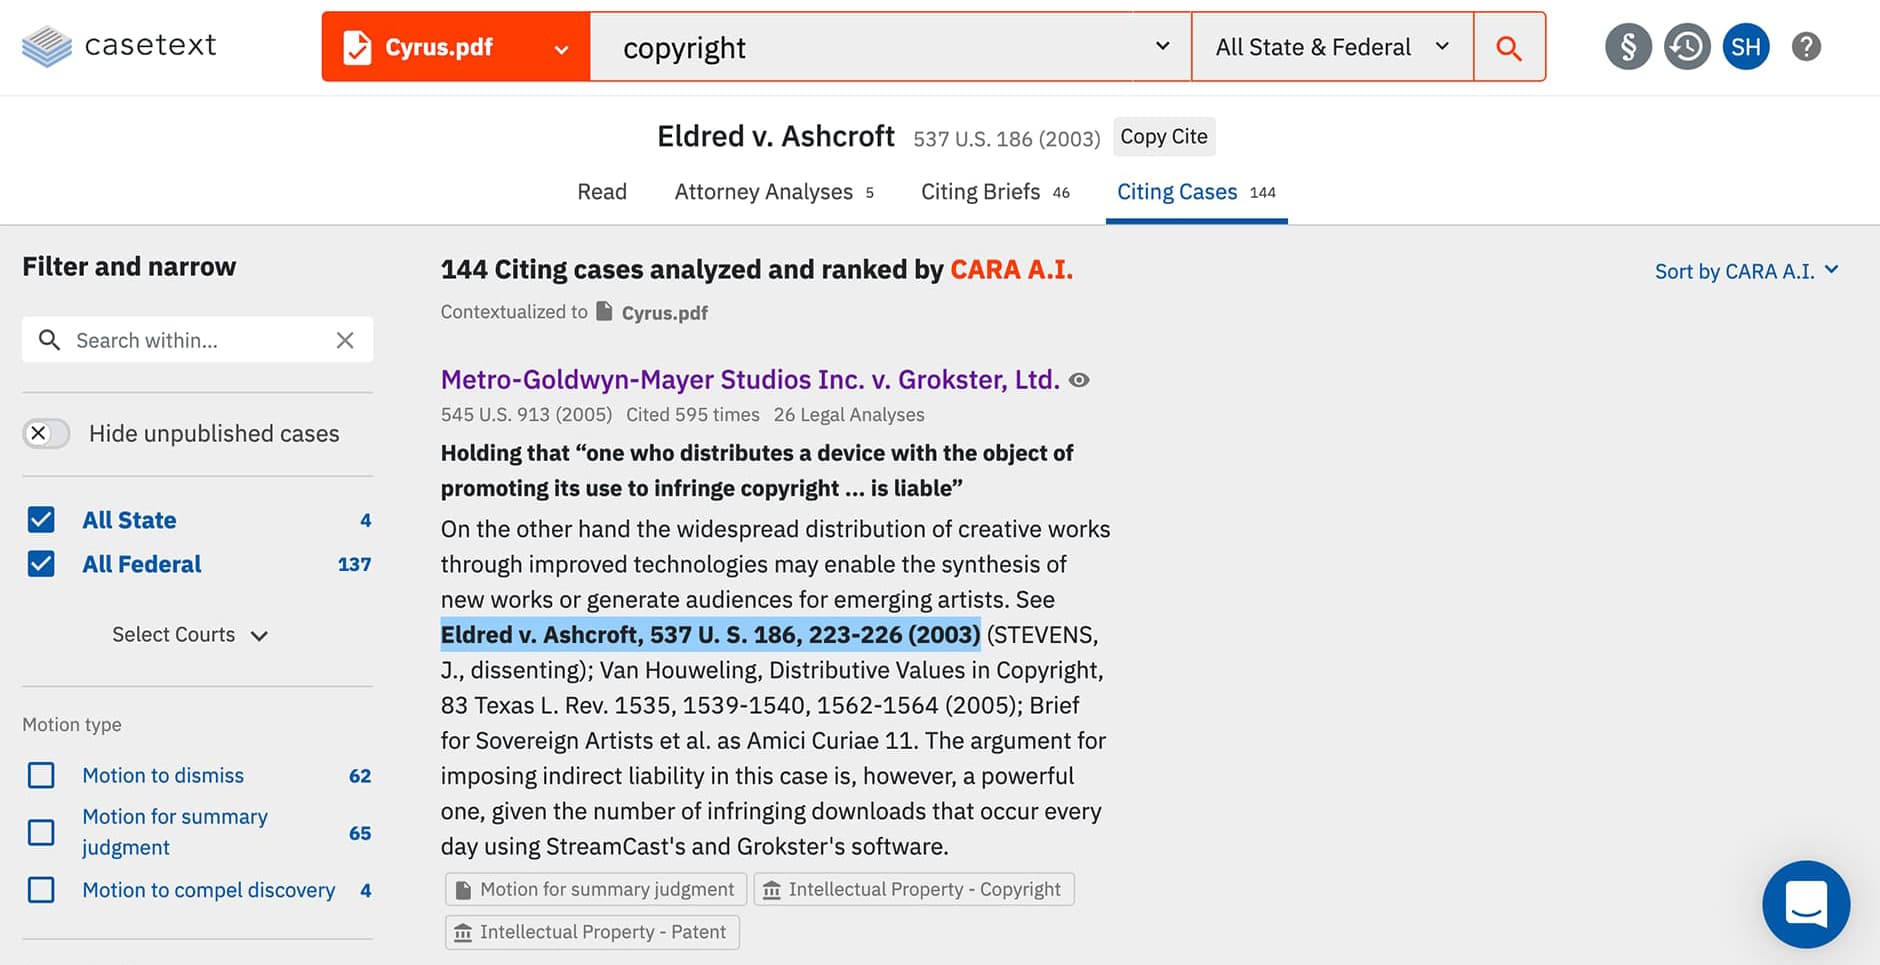Click the Contextualized to Cyrus.pdf label

coord(574,312)
